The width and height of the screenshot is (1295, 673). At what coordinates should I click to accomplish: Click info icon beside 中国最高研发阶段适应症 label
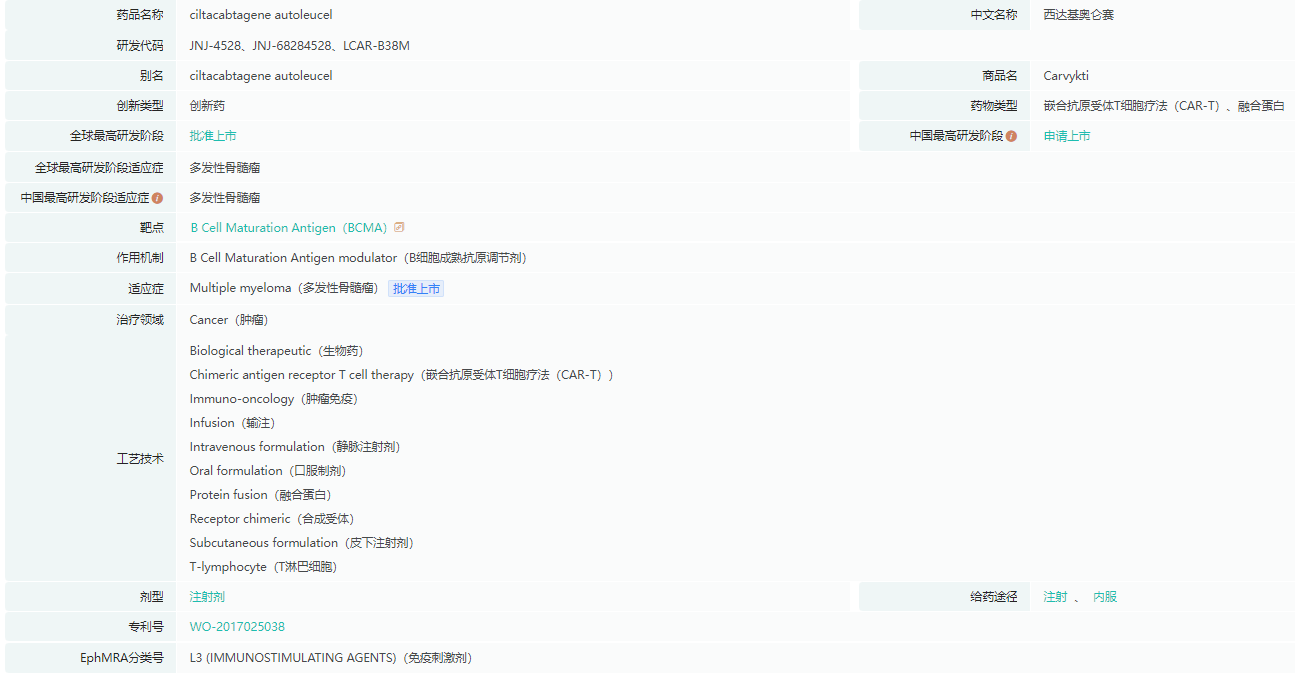pyautogui.click(x=157, y=198)
